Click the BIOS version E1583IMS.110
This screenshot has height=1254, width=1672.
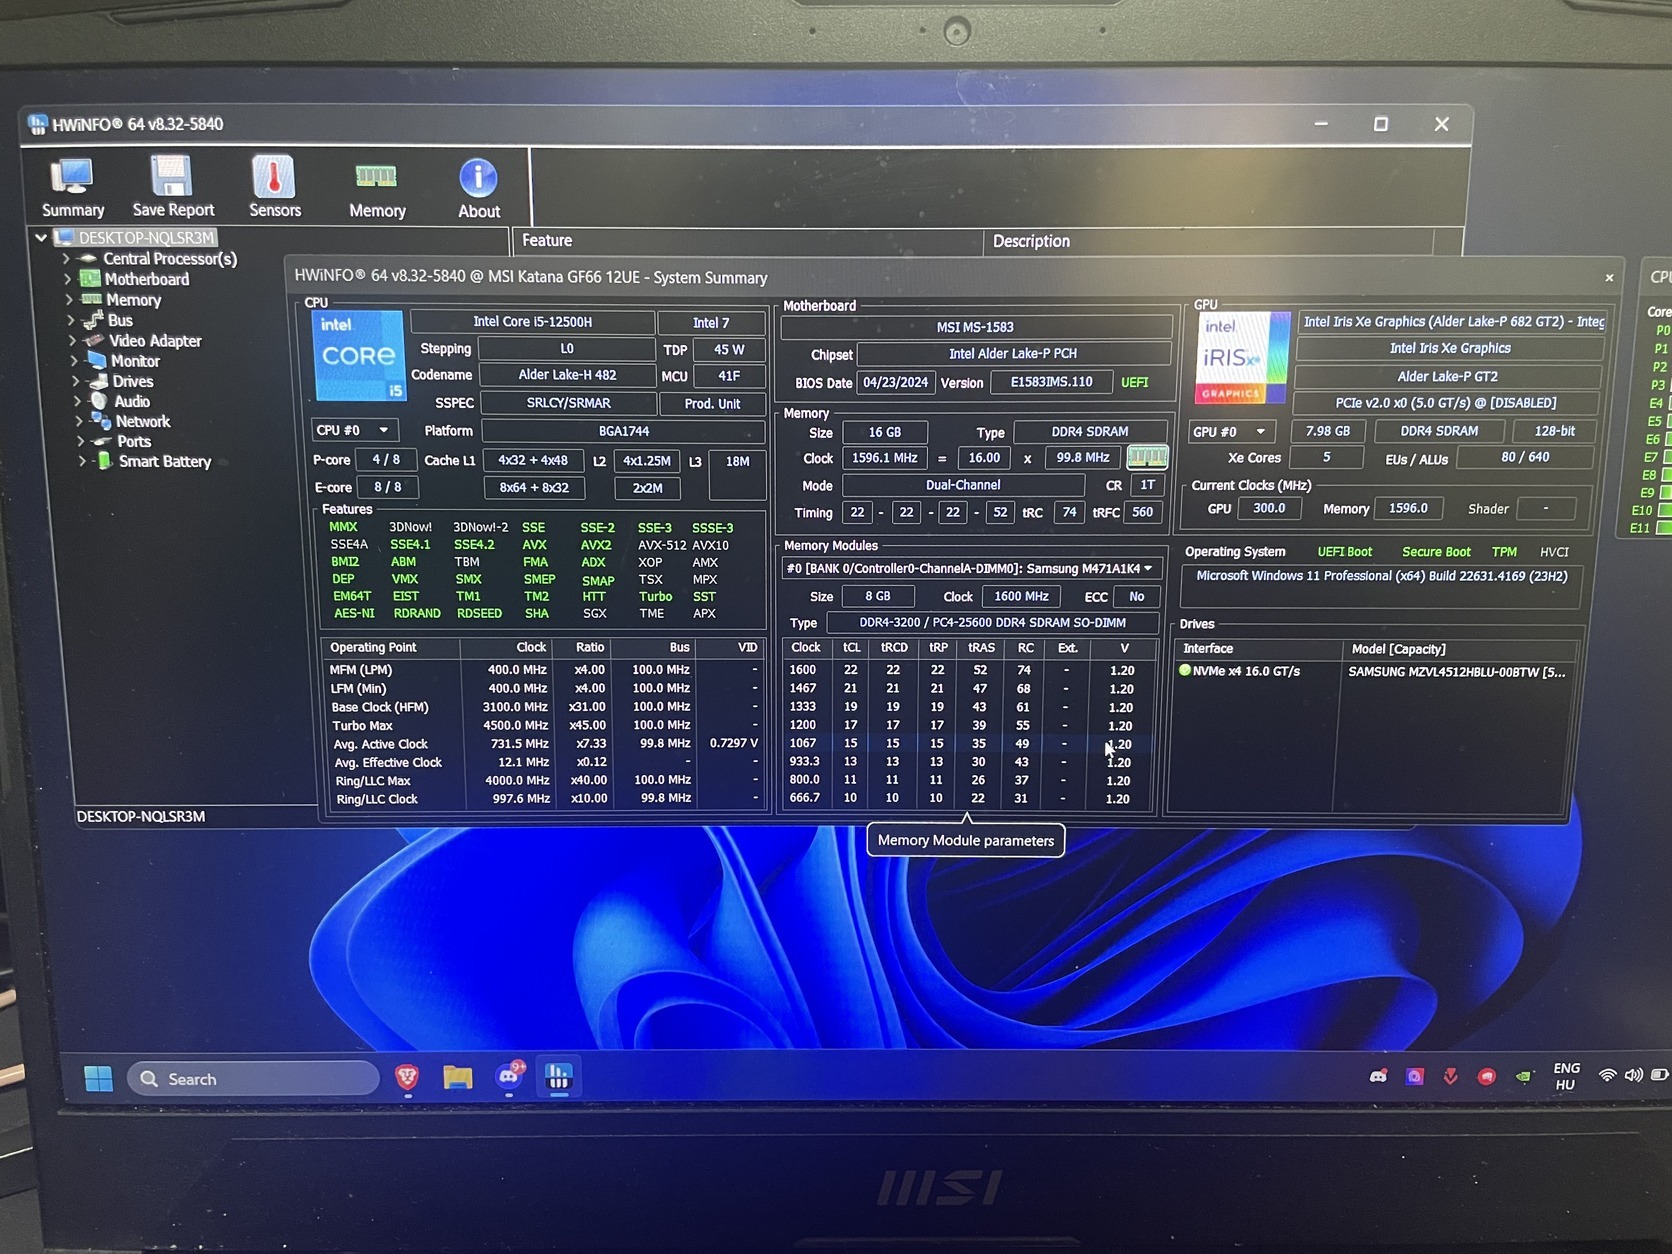click(x=1051, y=382)
